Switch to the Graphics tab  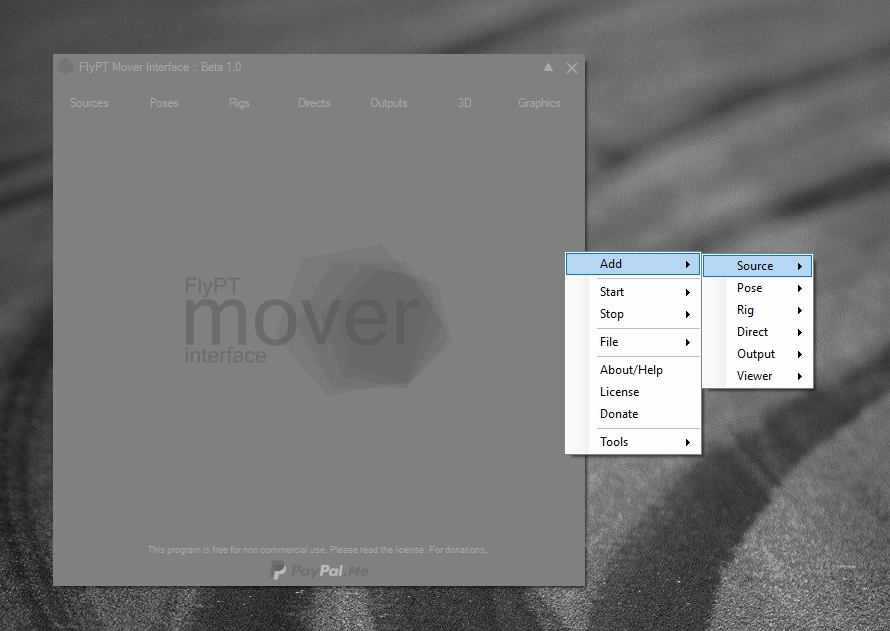pos(539,103)
